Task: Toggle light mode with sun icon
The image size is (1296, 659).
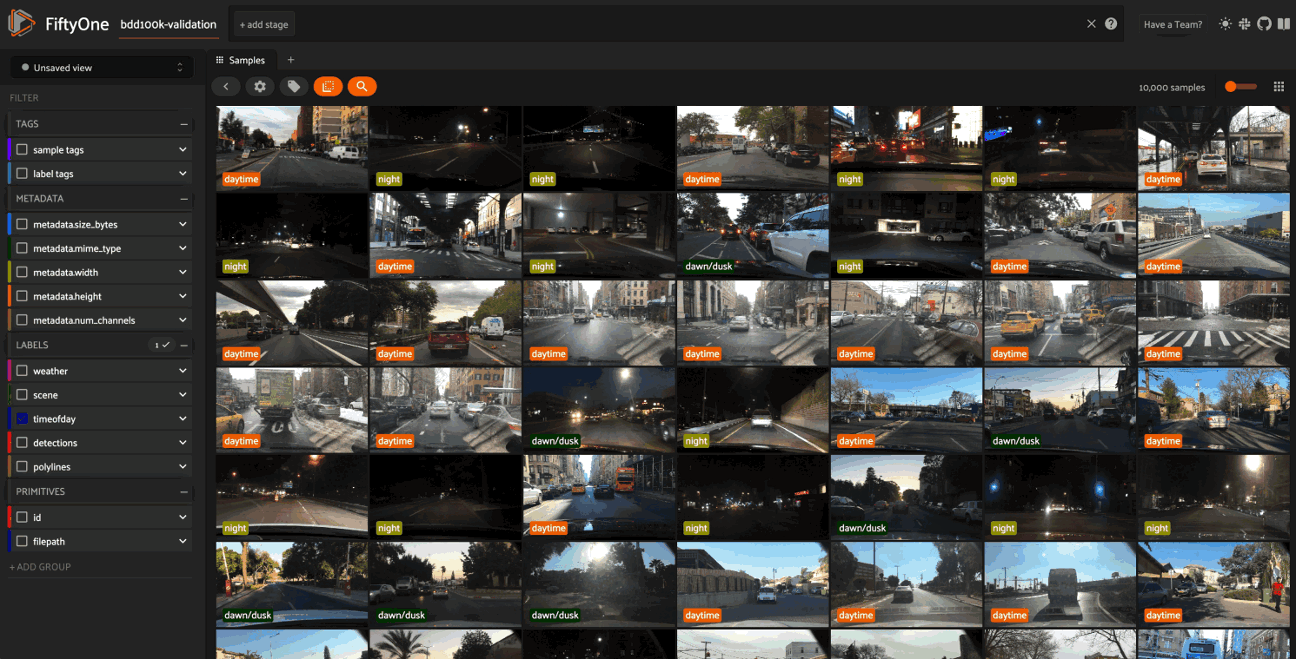Action: (1225, 24)
